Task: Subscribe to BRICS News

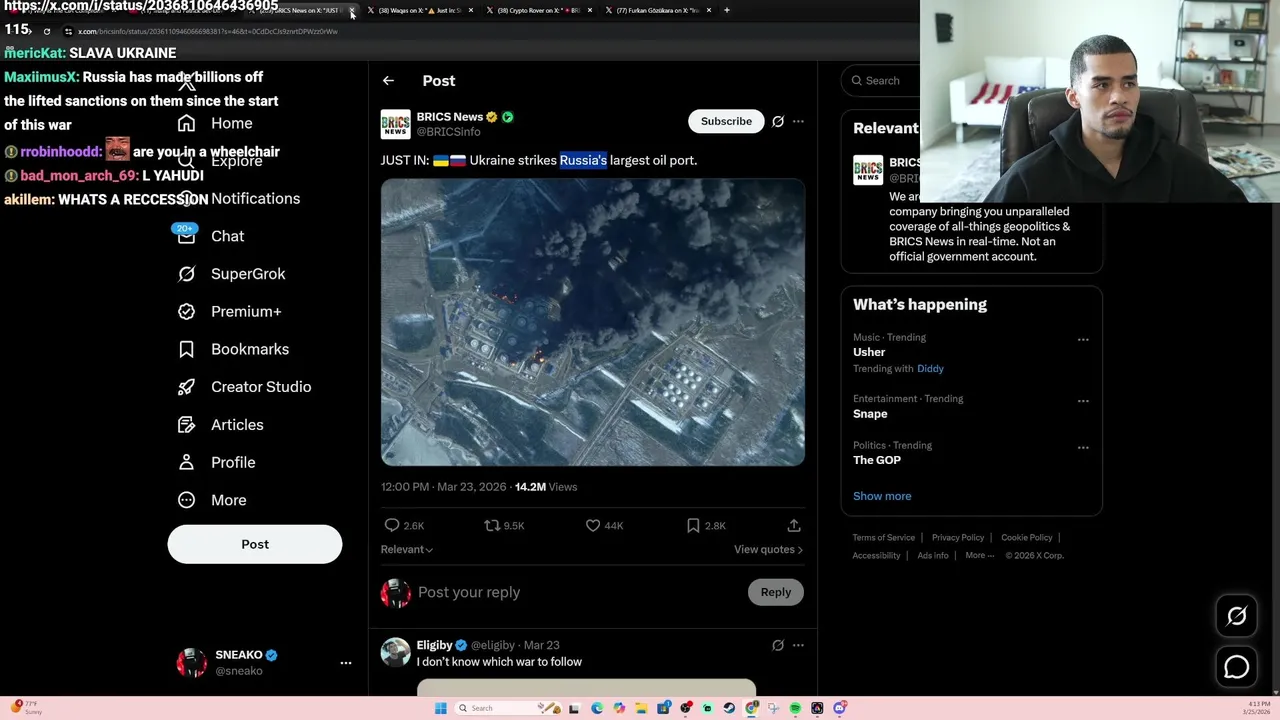Action: coord(726,121)
